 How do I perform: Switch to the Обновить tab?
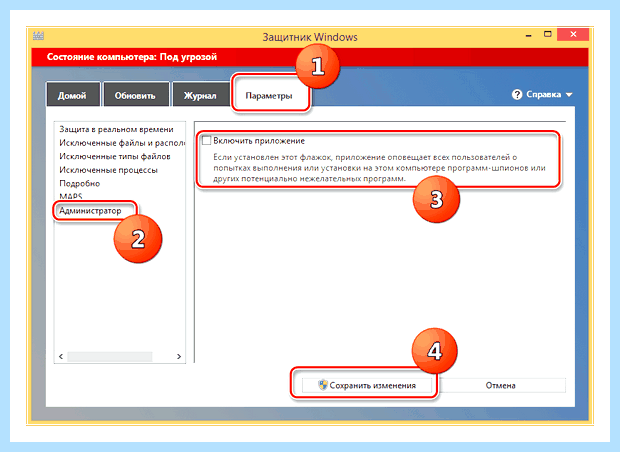[x=136, y=95]
